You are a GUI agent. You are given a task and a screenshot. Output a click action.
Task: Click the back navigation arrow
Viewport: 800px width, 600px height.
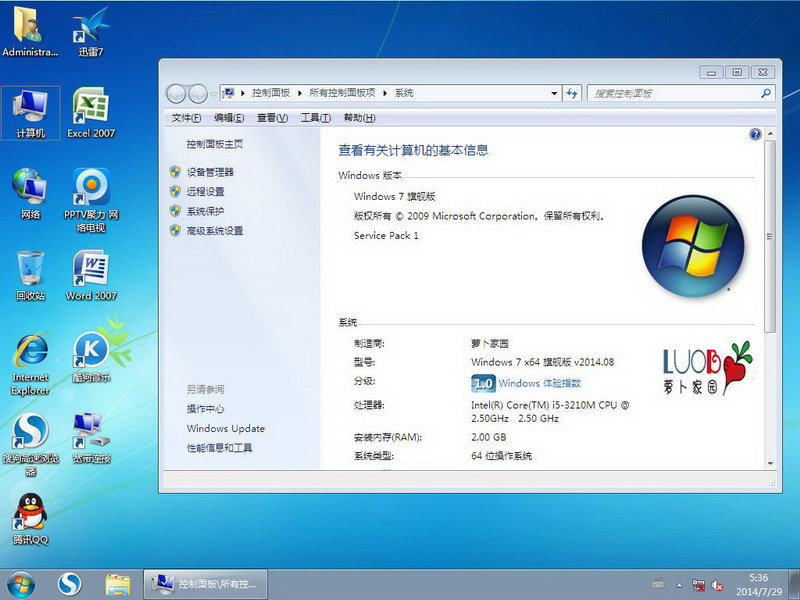click(x=176, y=94)
